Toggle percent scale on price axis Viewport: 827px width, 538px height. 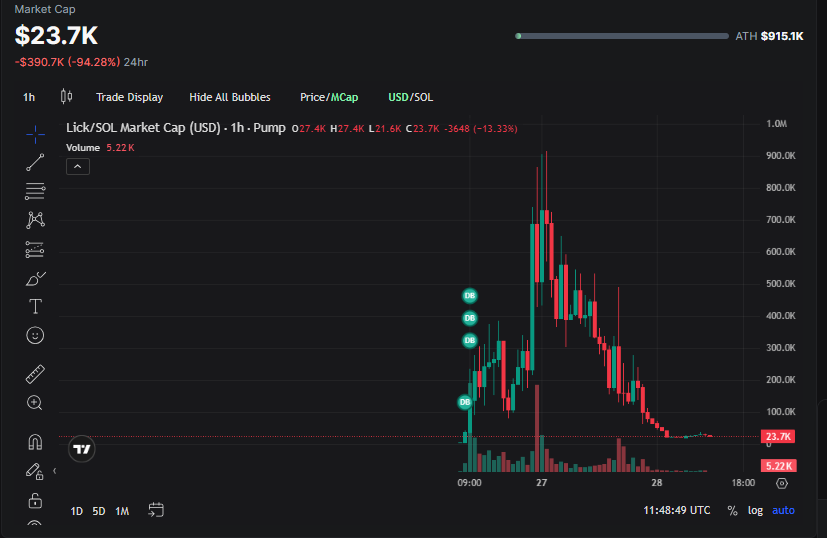point(732,511)
